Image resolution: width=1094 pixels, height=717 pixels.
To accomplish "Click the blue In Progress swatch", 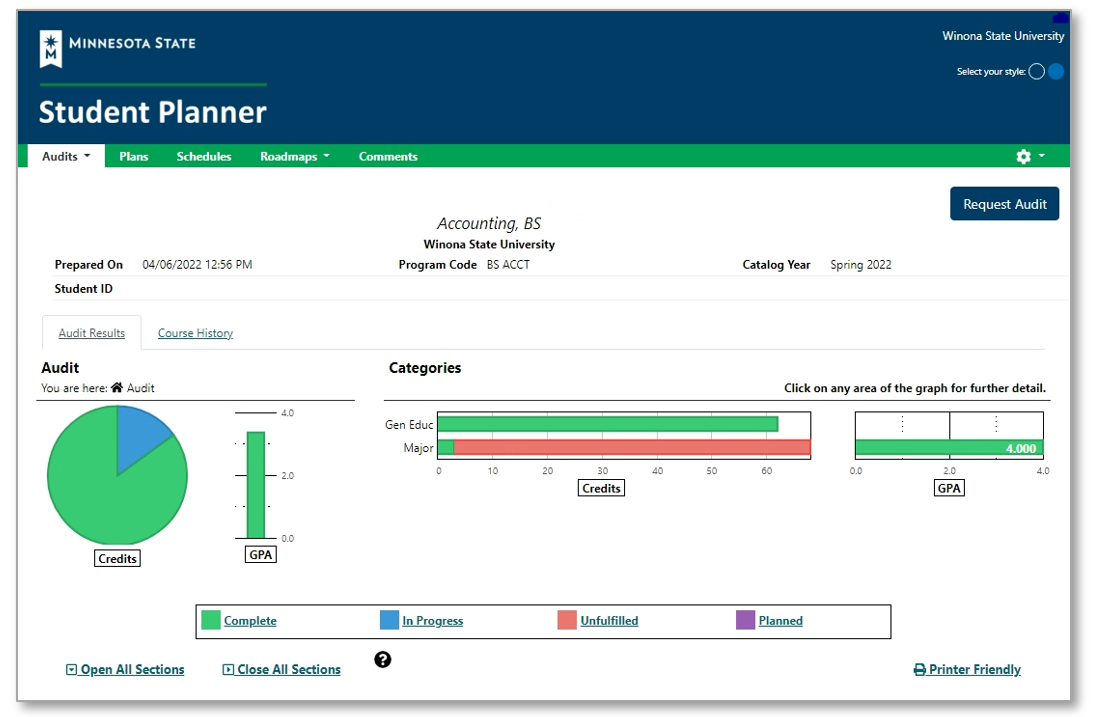I will pyautogui.click(x=389, y=620).
